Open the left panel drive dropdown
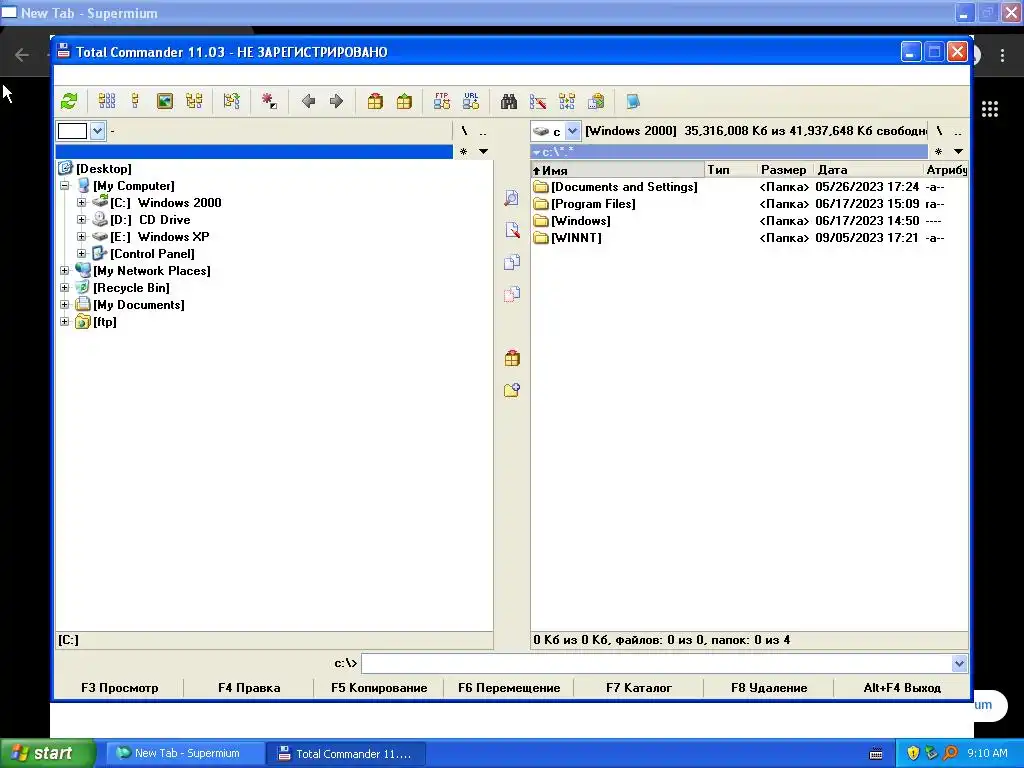 click(97, 131)
